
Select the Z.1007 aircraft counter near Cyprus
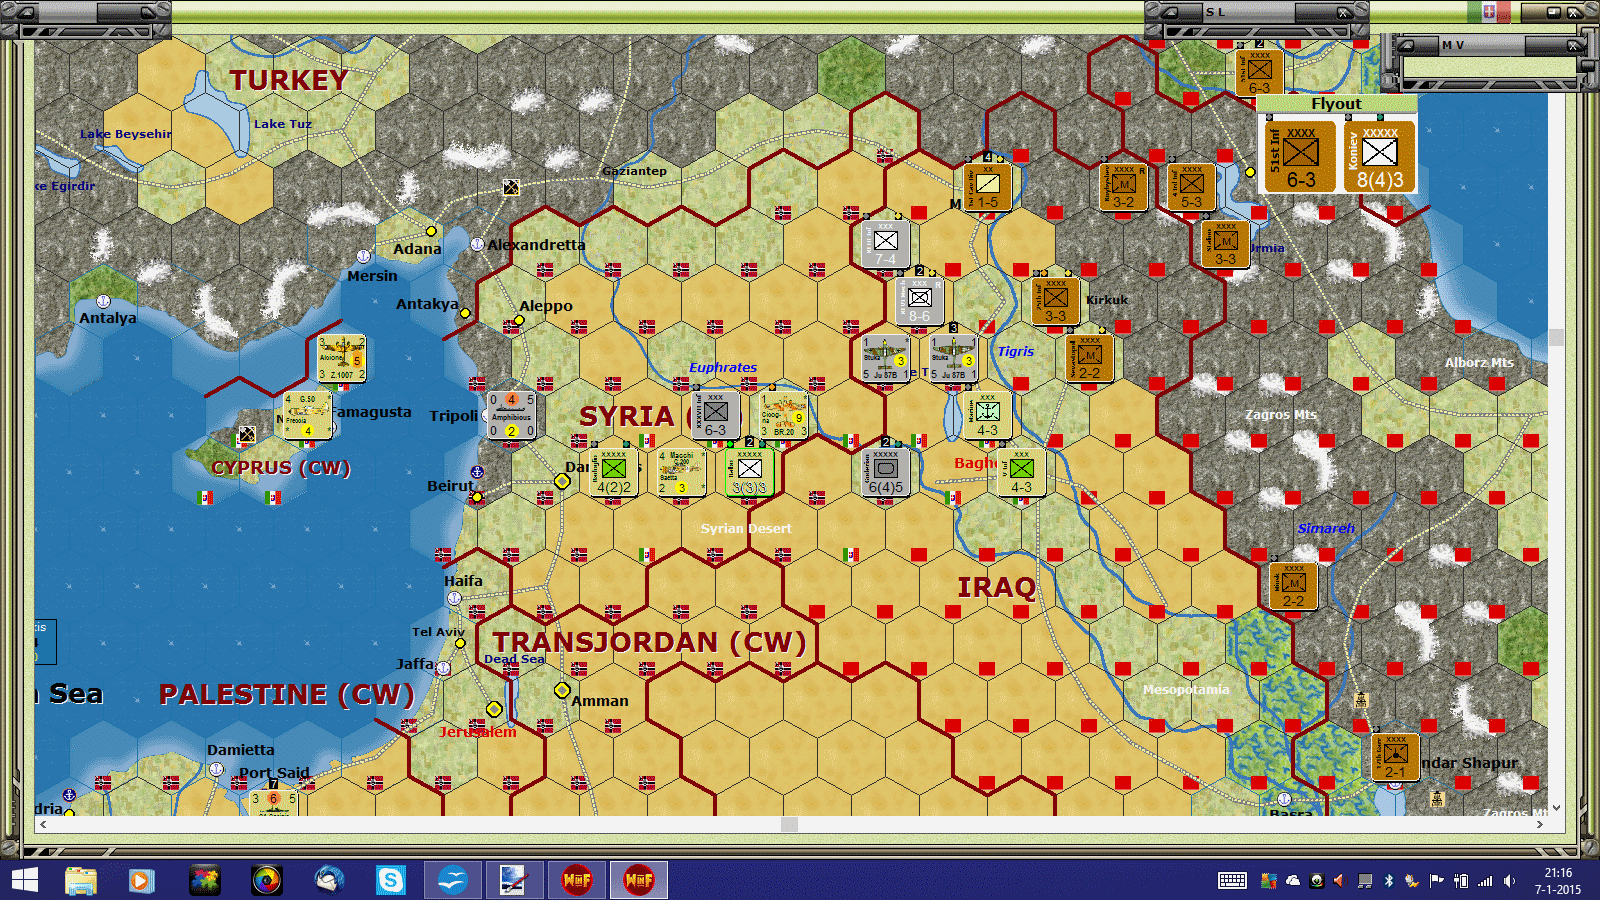(x=341, y=358)
